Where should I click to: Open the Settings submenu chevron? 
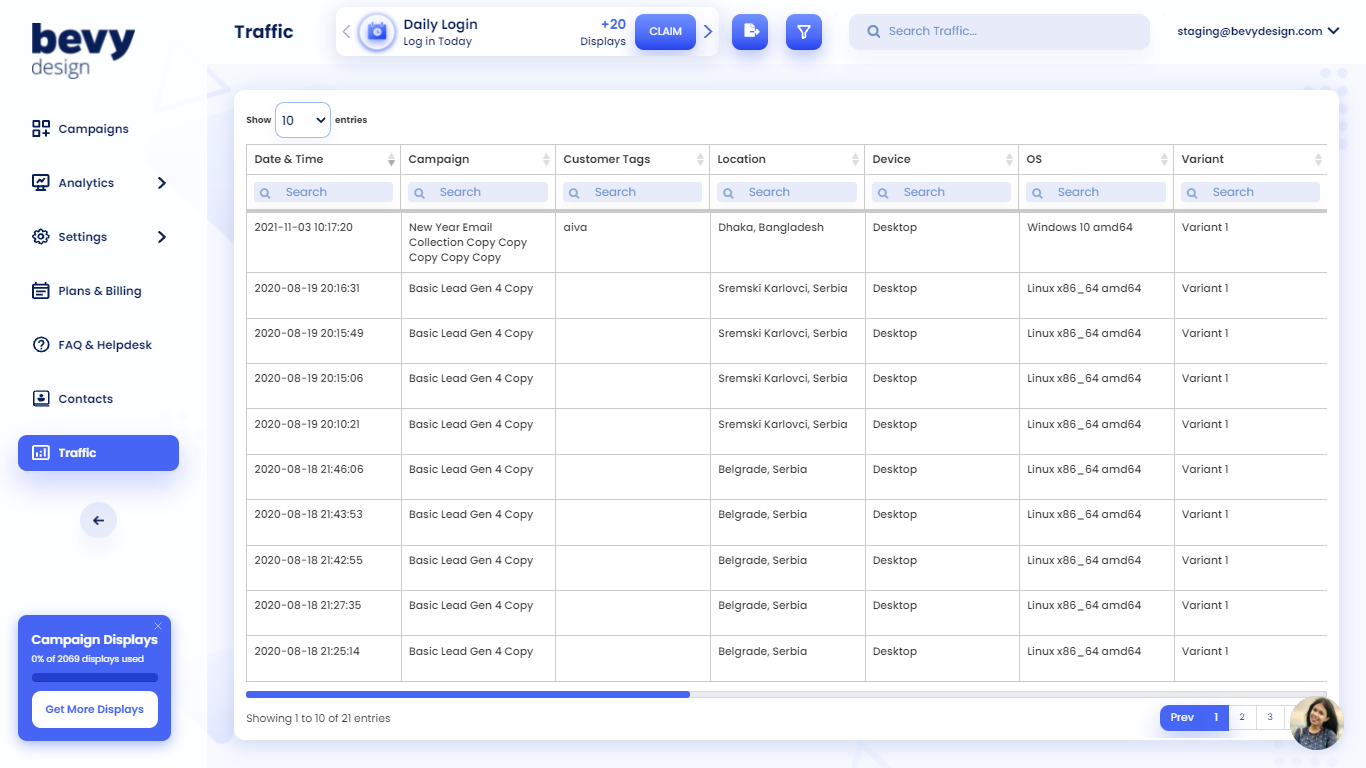(161, 236)
